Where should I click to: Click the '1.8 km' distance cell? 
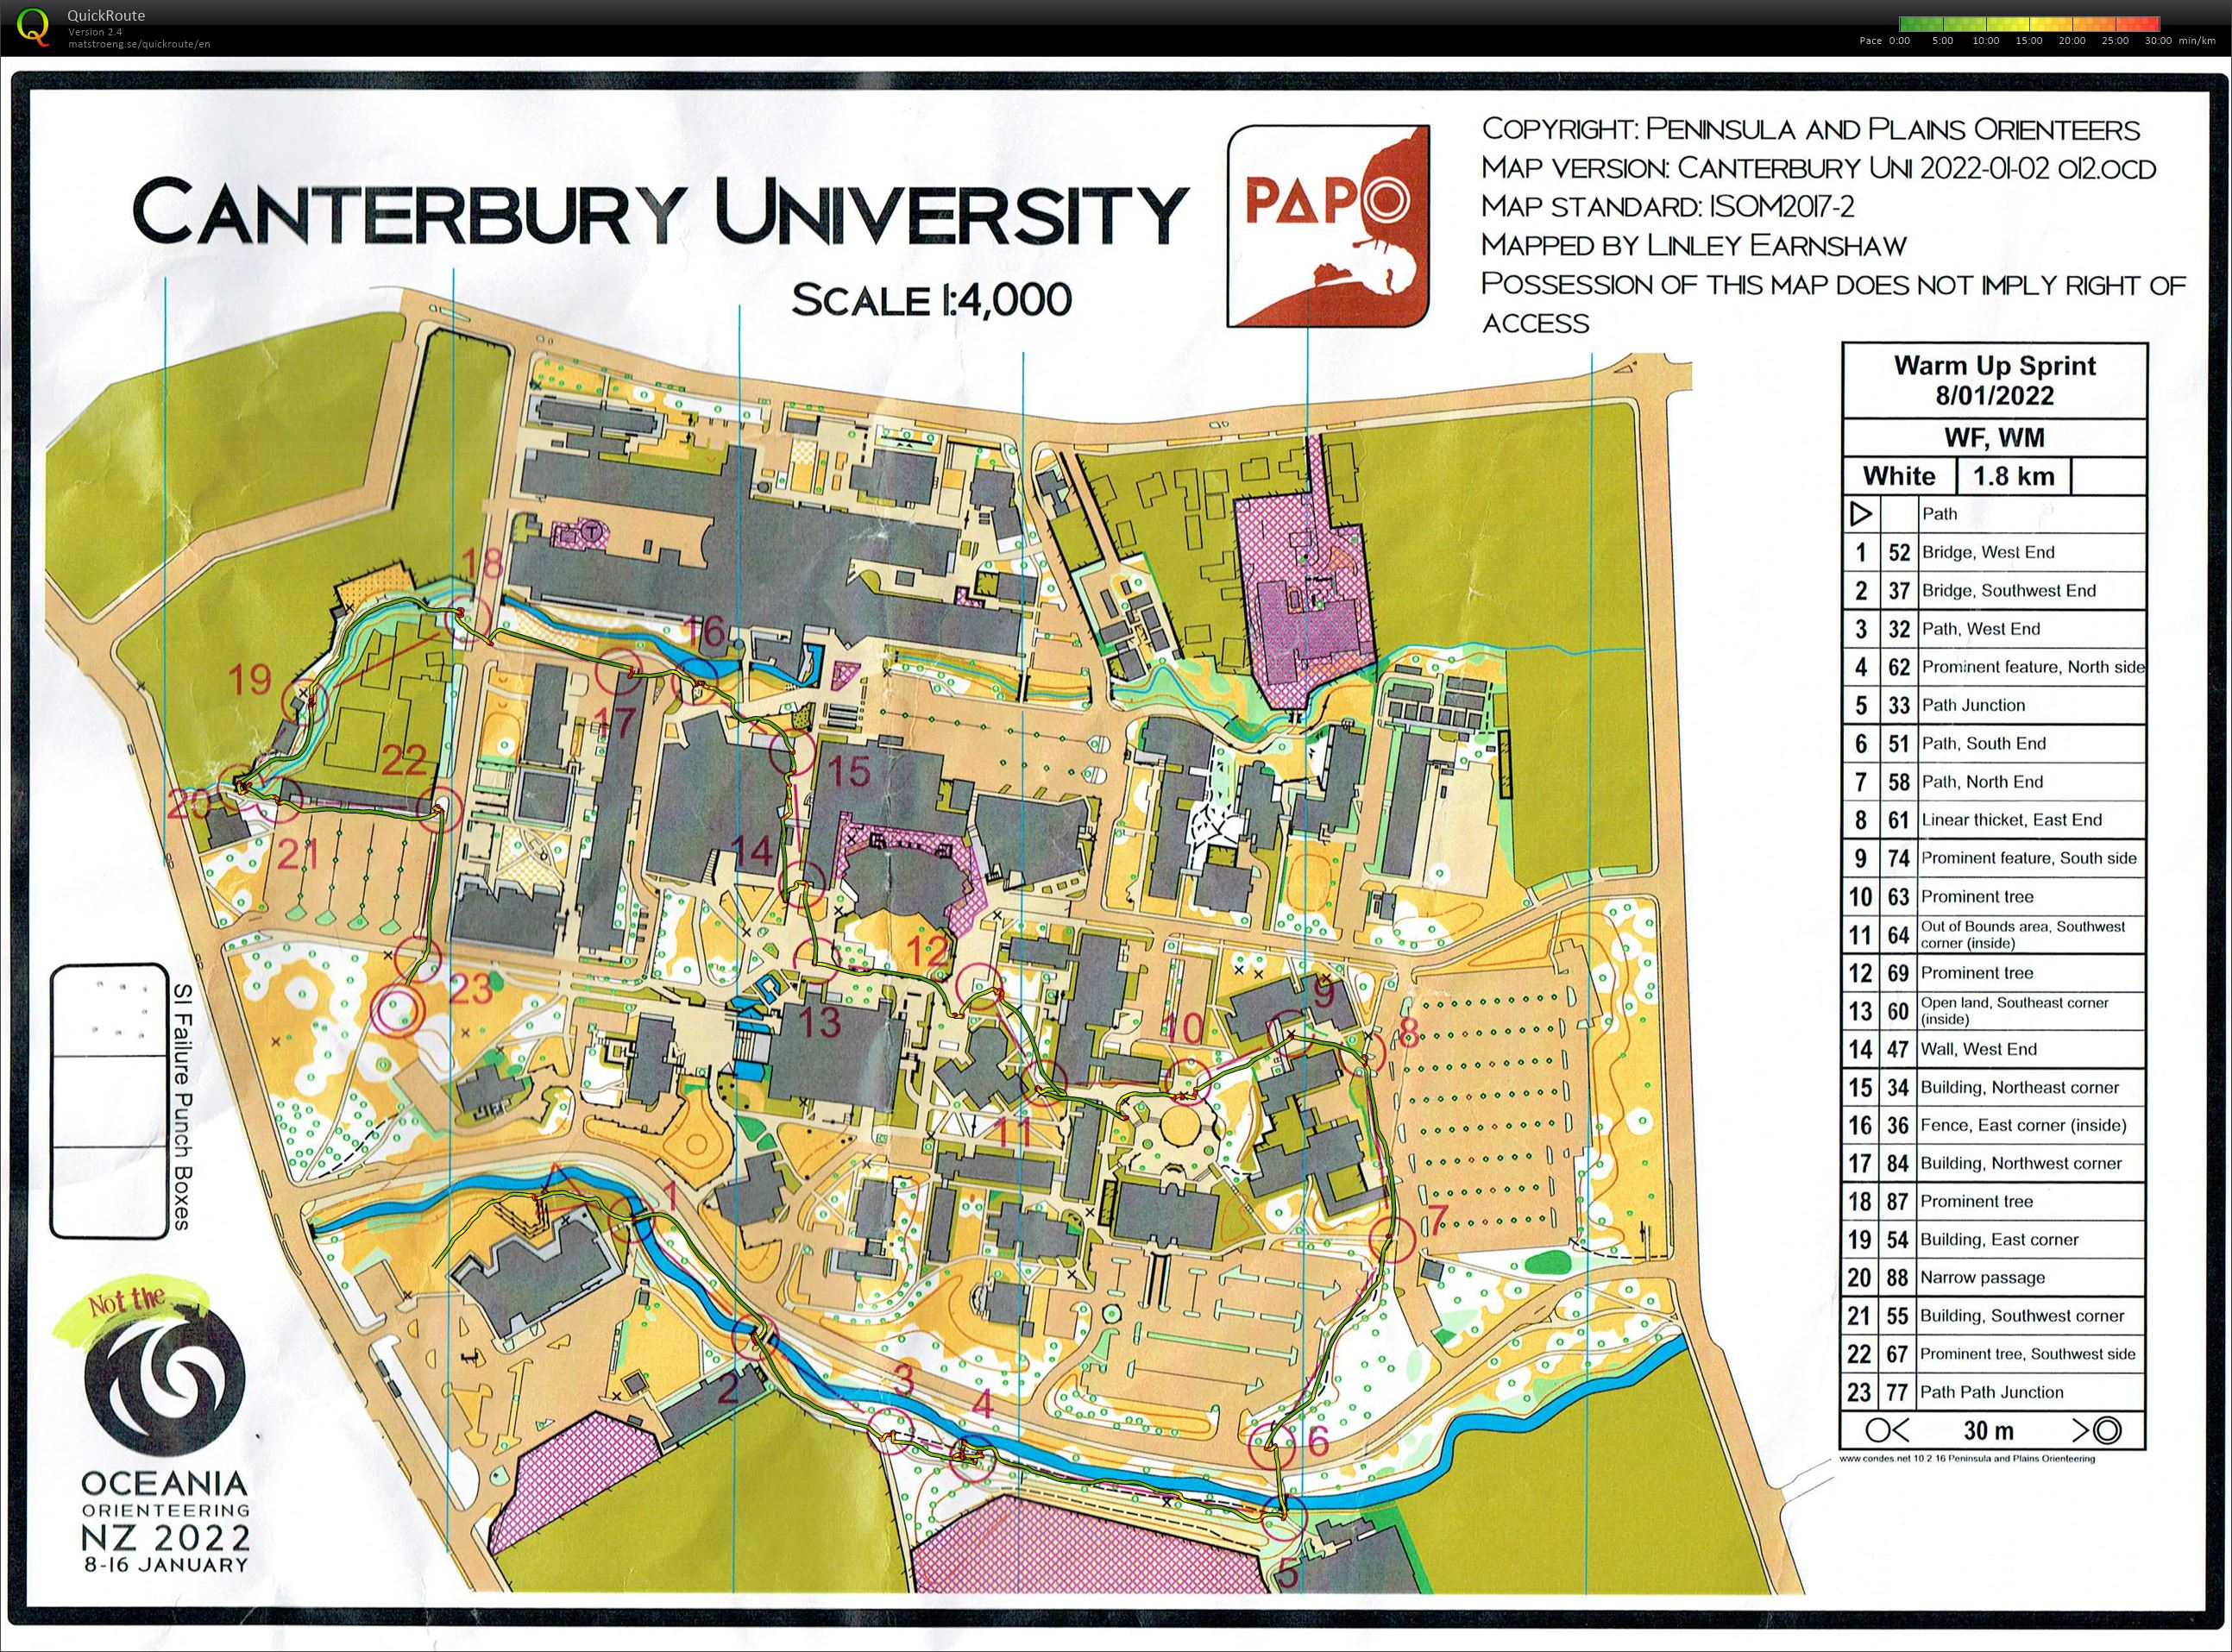2013,476
